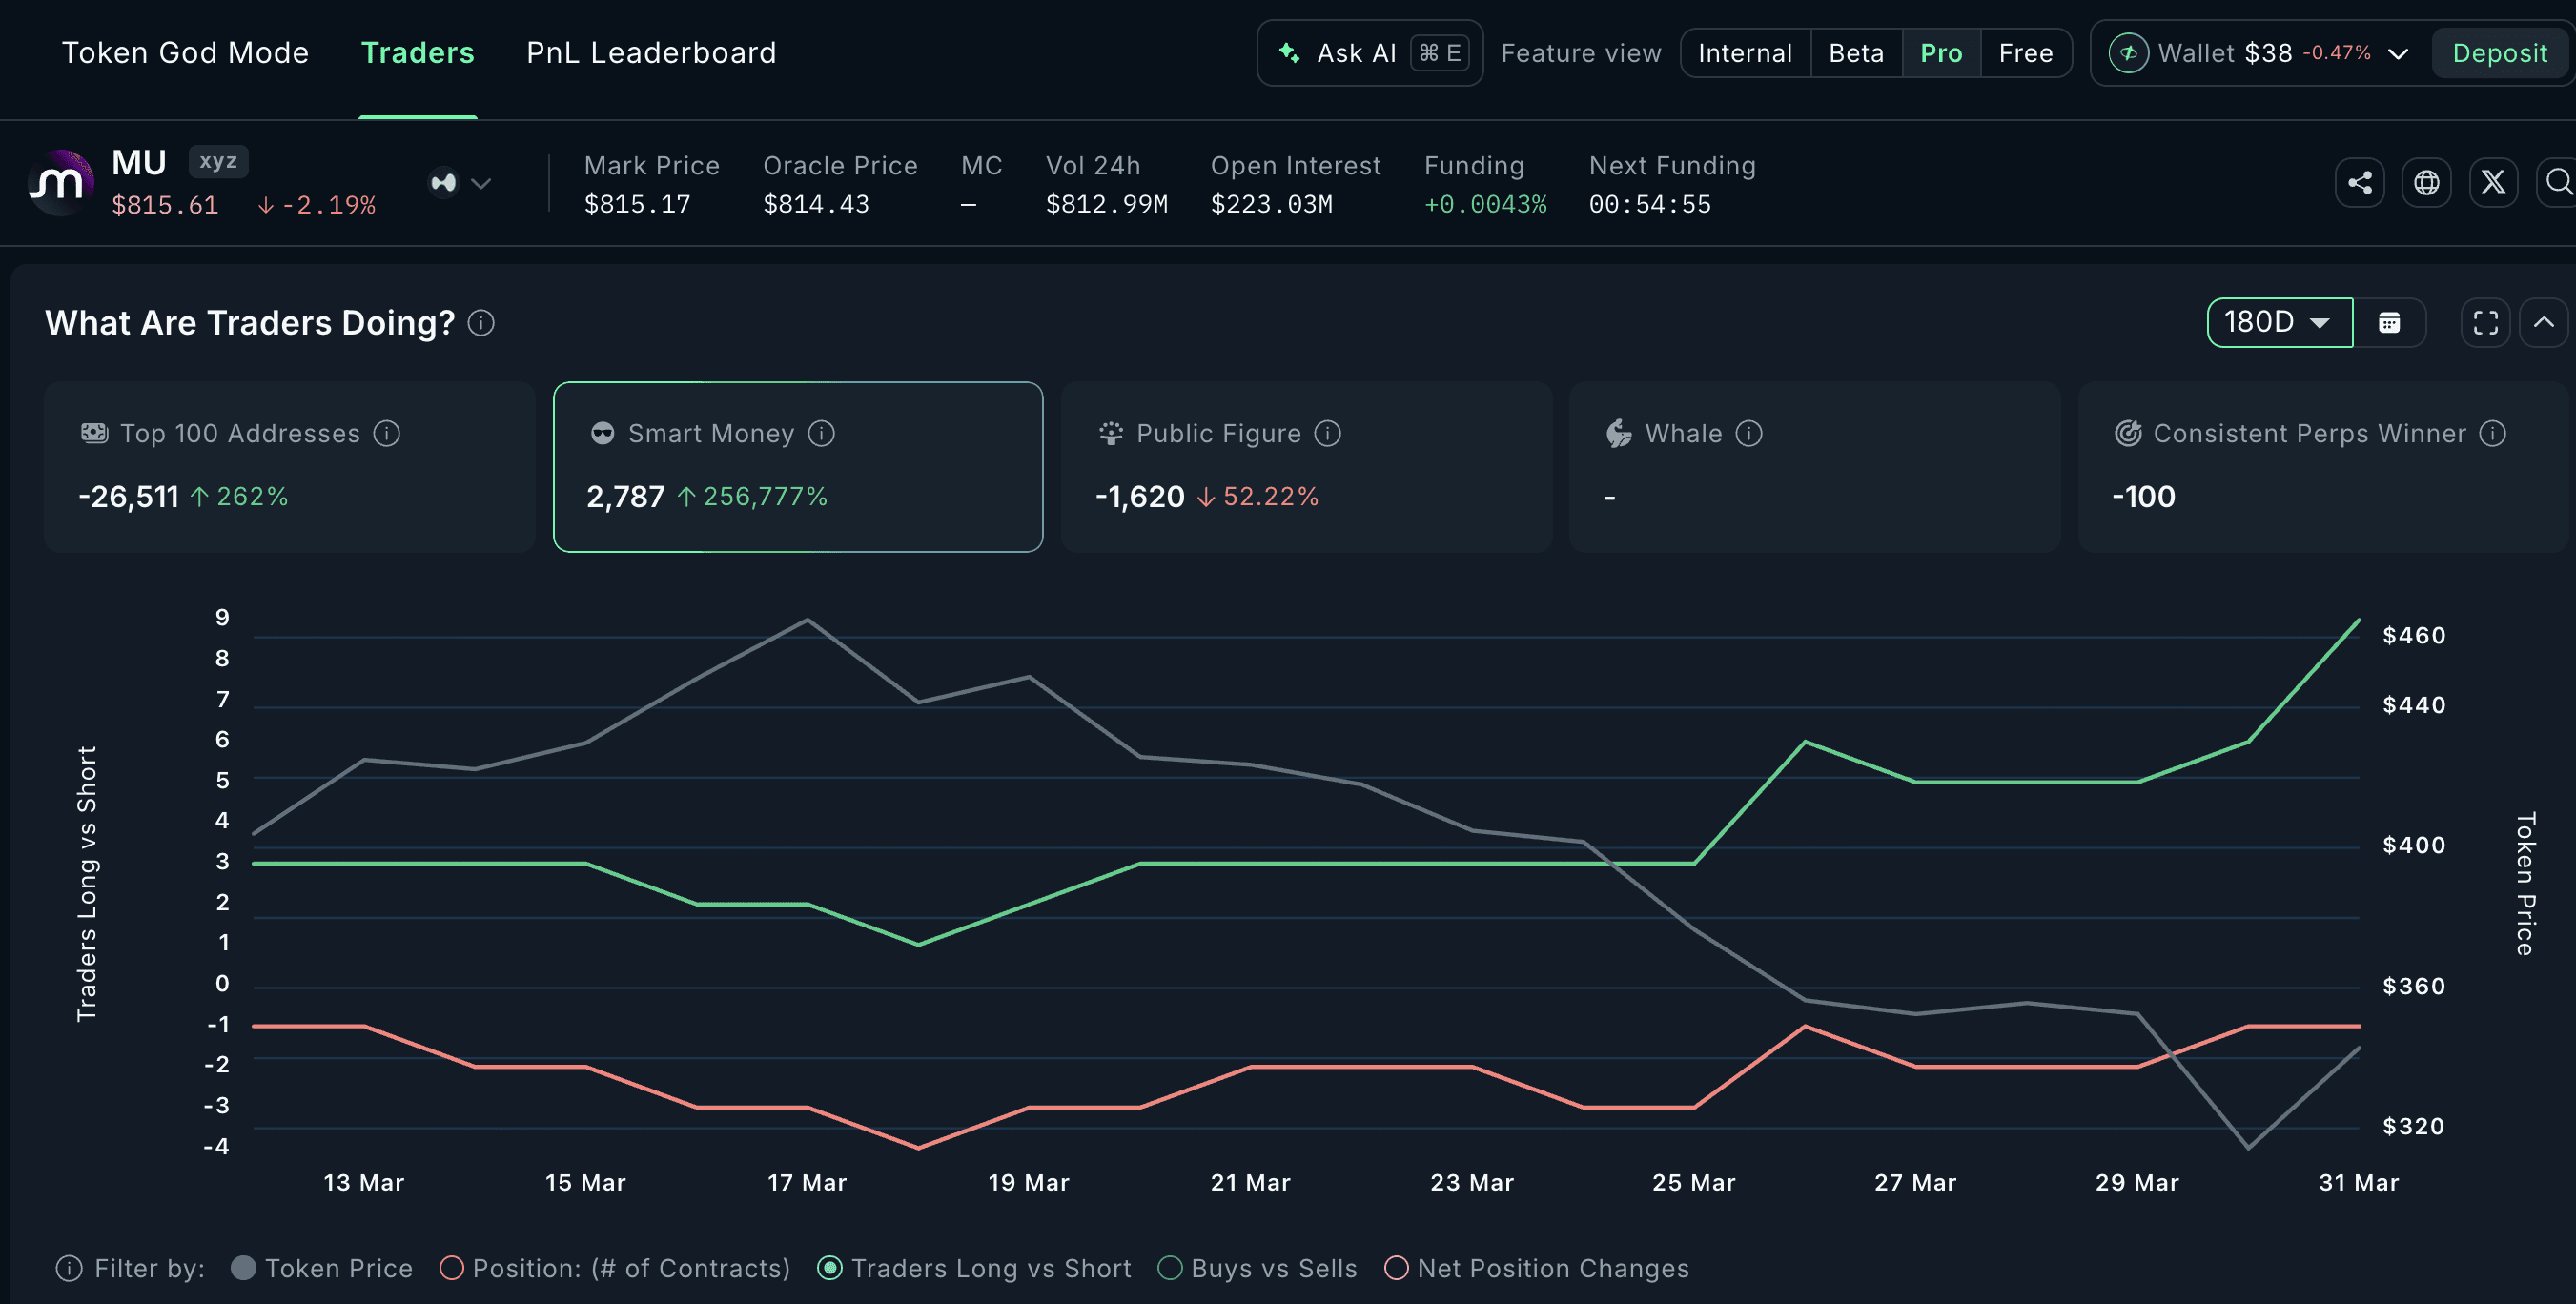Image resolution: width=2576 pixels, height=1304 pixels.
Task: Click the Top 100 Addresses info icon
Action: [x=387, y=433]
